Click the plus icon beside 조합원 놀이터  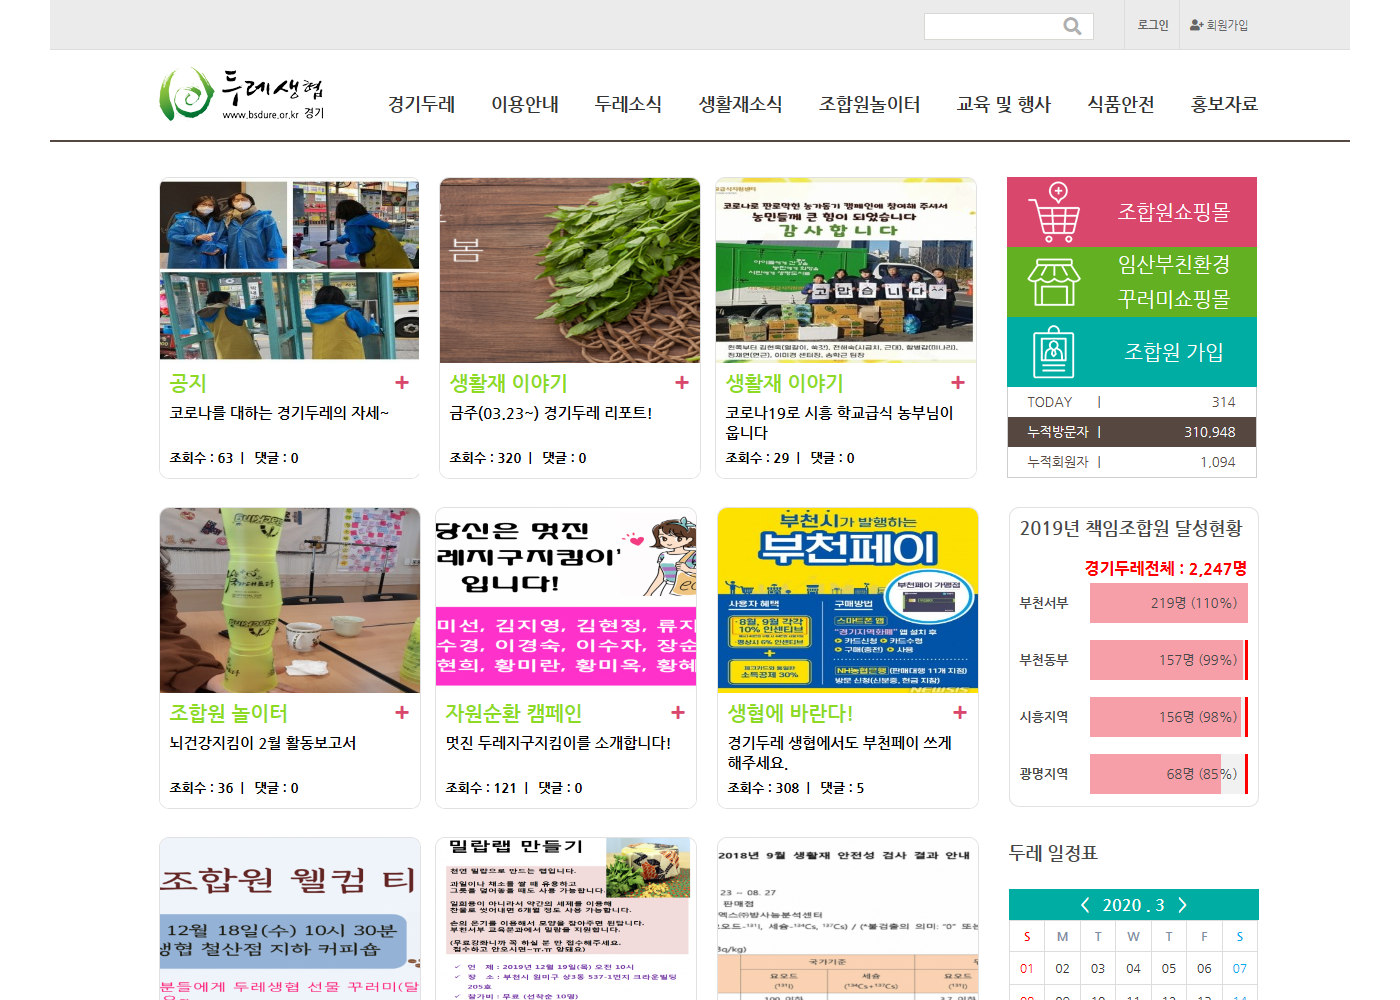[402, 712]
